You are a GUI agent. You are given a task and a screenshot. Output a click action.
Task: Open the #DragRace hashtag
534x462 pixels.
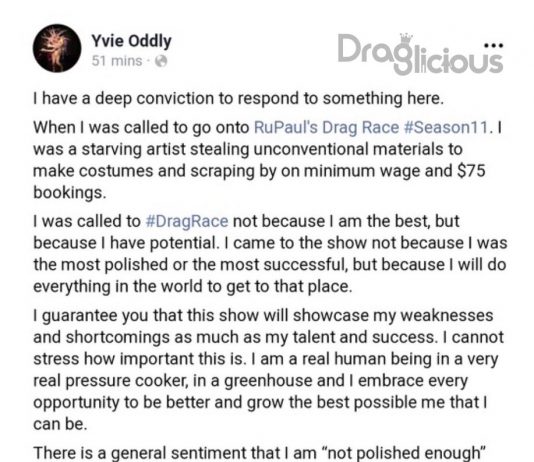pos(187,221)
